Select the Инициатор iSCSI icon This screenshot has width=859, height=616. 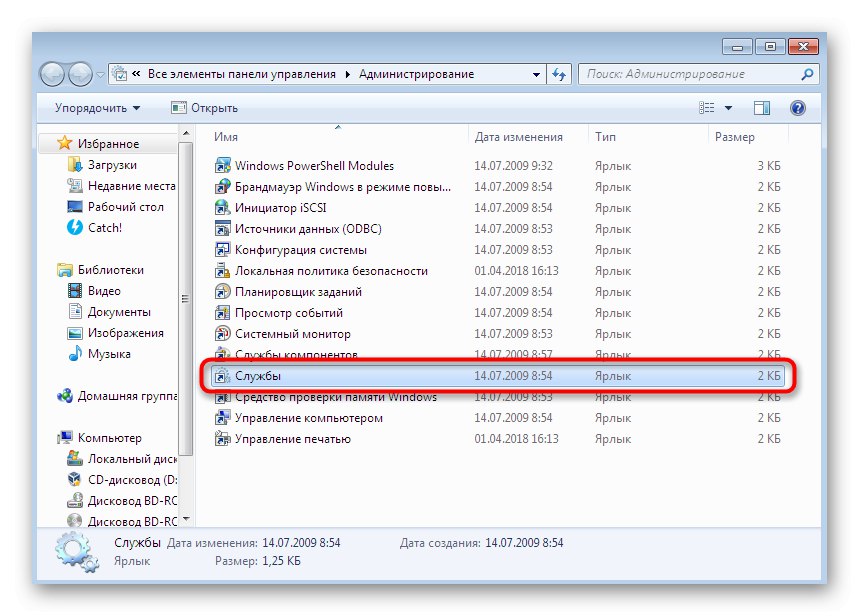(222, 208)
